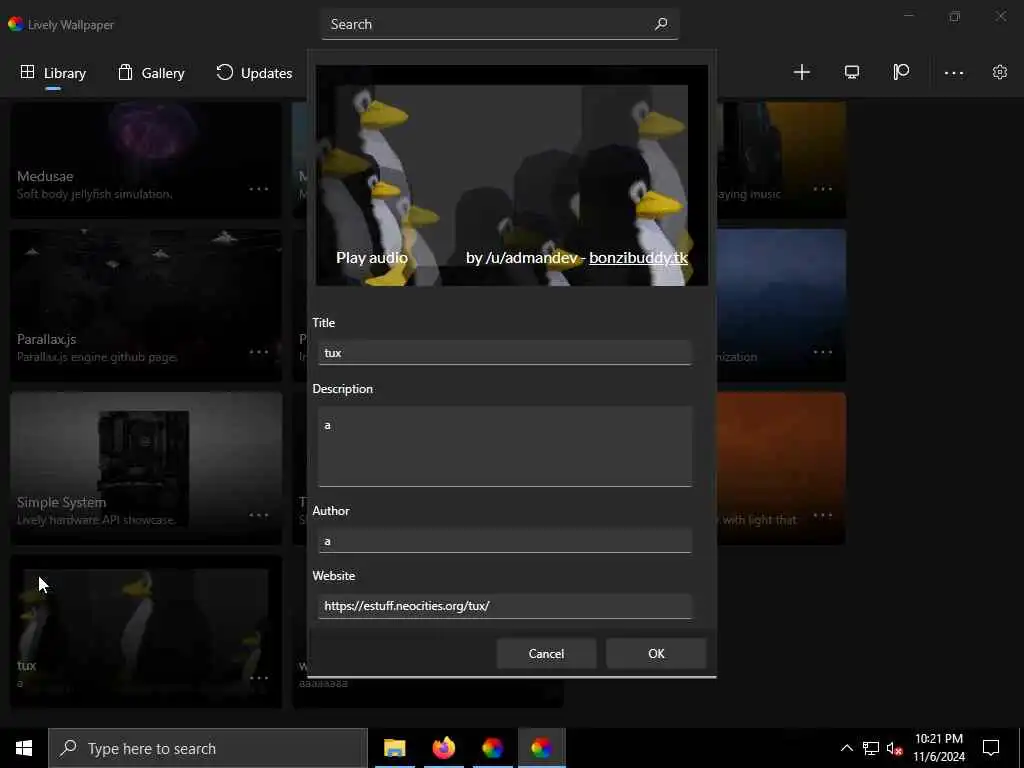1024x768 pixels.
Task: Open Lively settings gear icon
Action: pos(1000,72)
